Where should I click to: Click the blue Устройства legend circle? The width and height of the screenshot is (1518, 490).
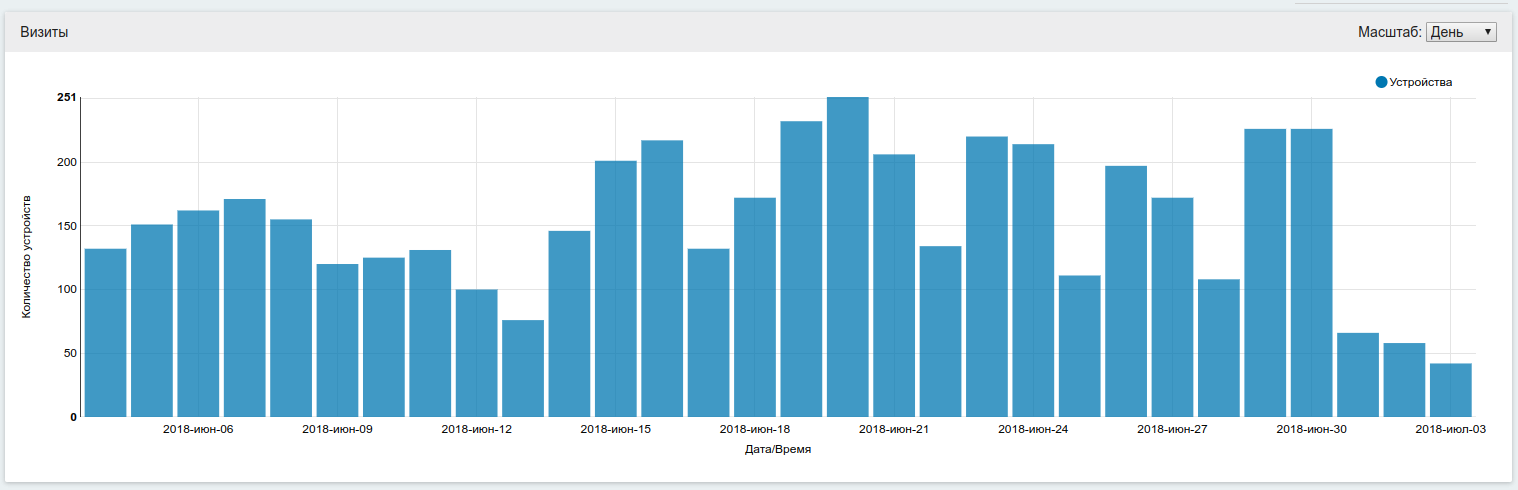tap(1382, 82)
